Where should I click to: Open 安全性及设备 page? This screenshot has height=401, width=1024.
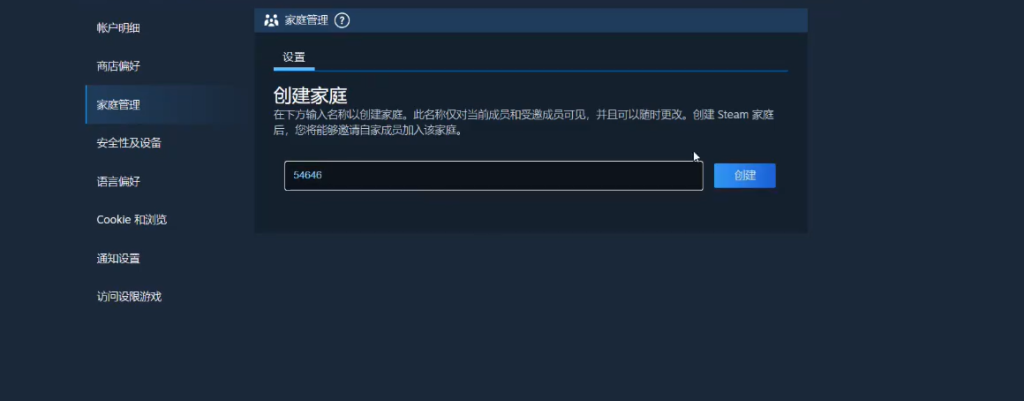coord(129,143)
